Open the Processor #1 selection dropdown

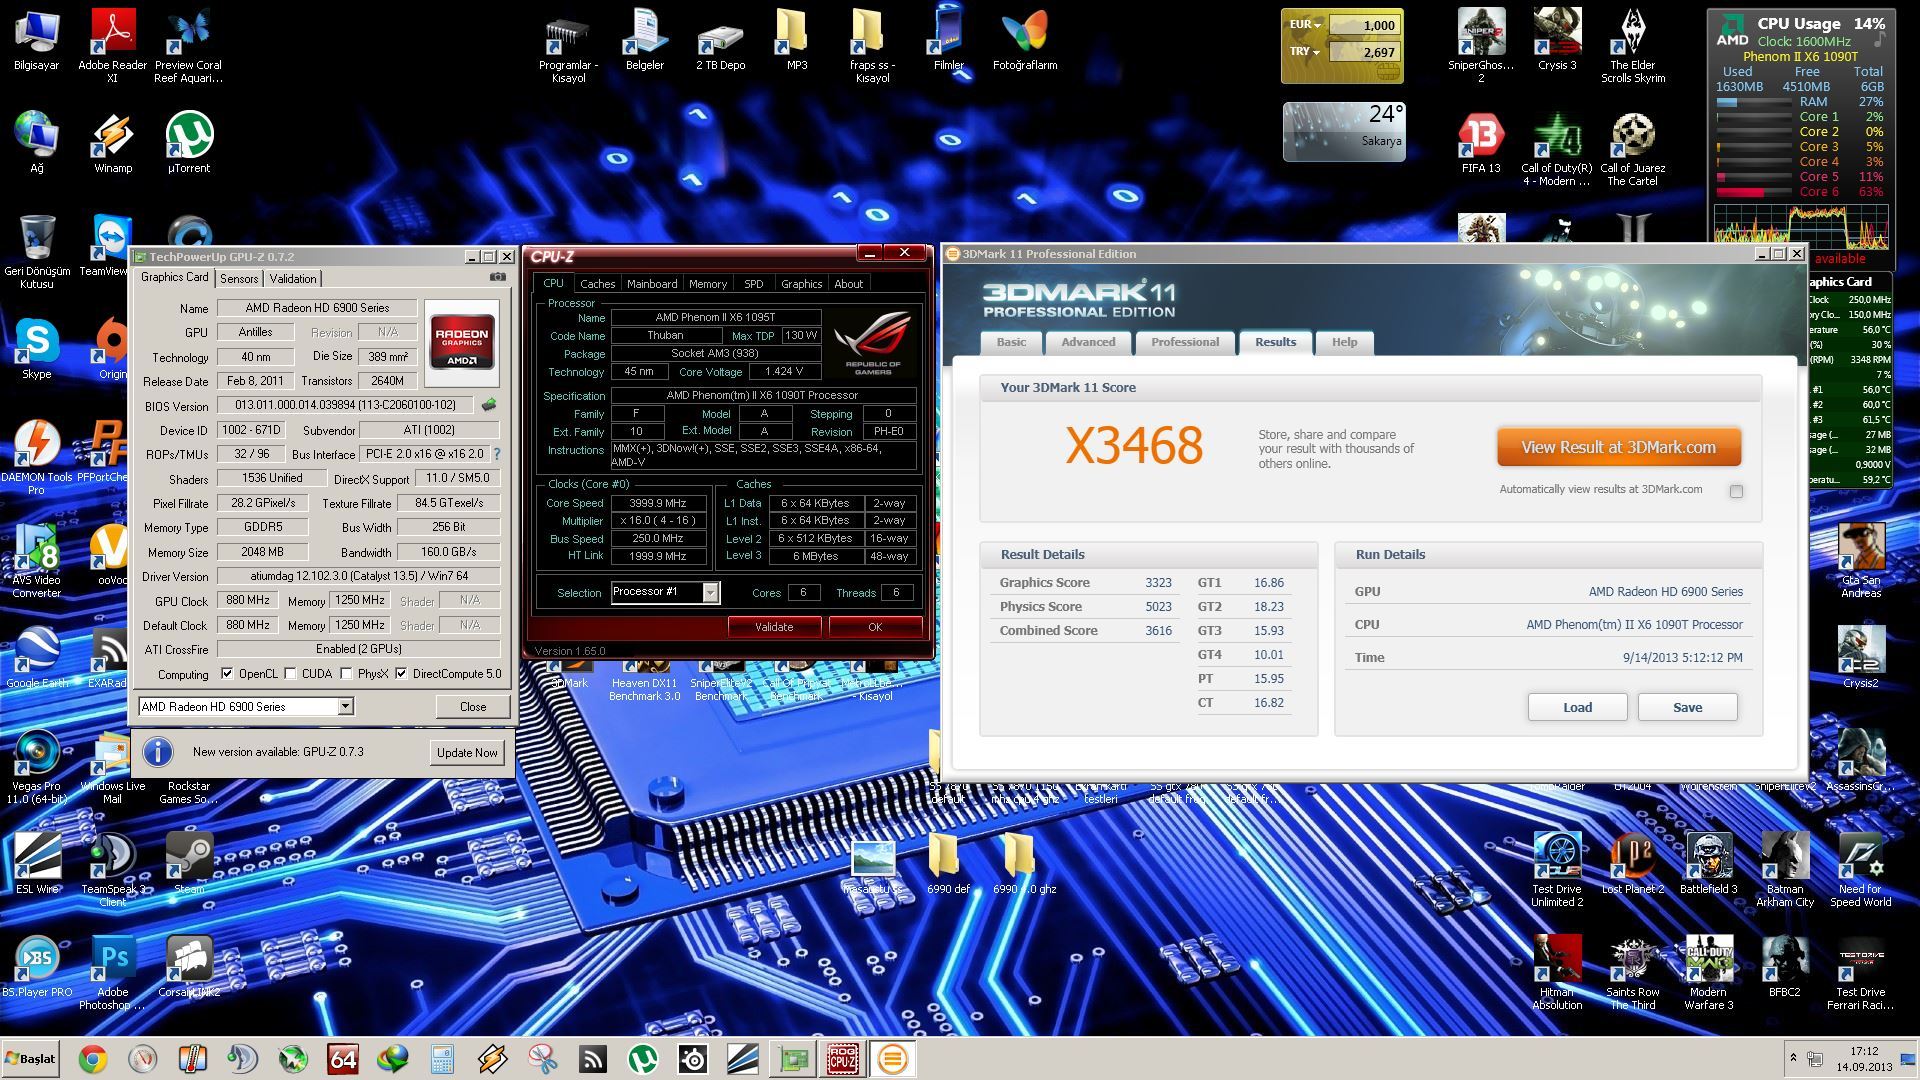[710, 593]
